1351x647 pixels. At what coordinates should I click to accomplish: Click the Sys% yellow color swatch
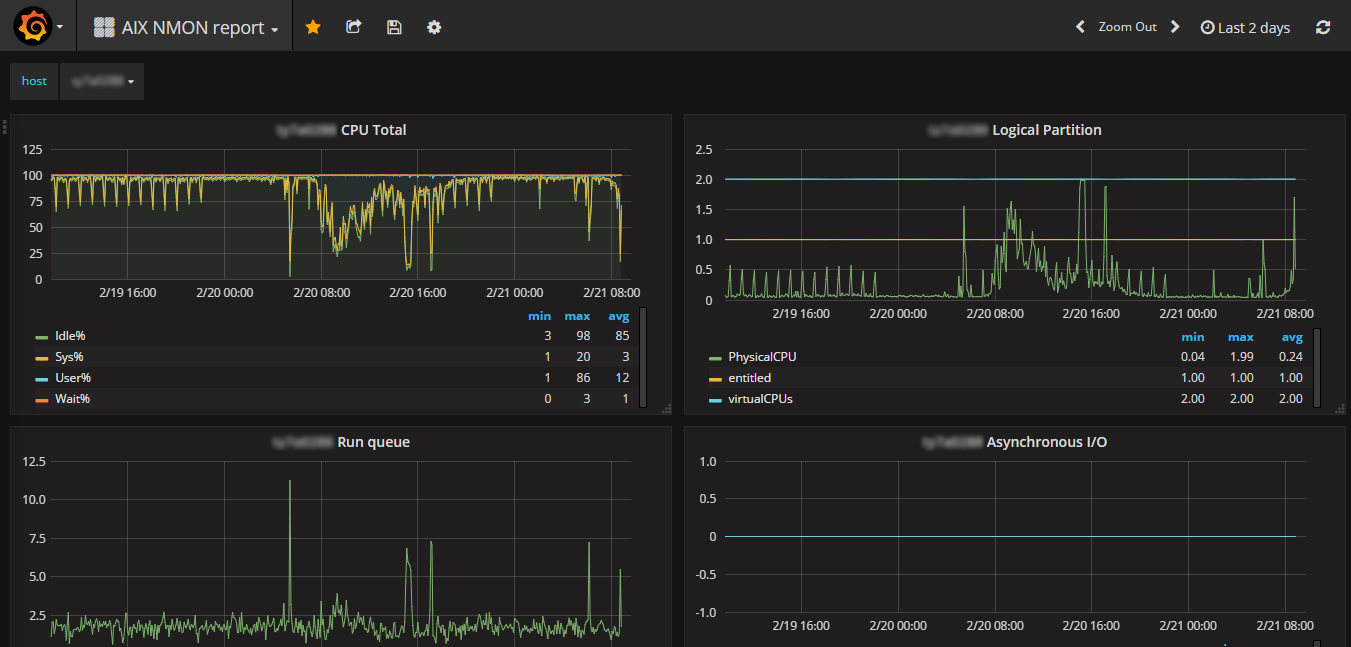click(42, 358)
